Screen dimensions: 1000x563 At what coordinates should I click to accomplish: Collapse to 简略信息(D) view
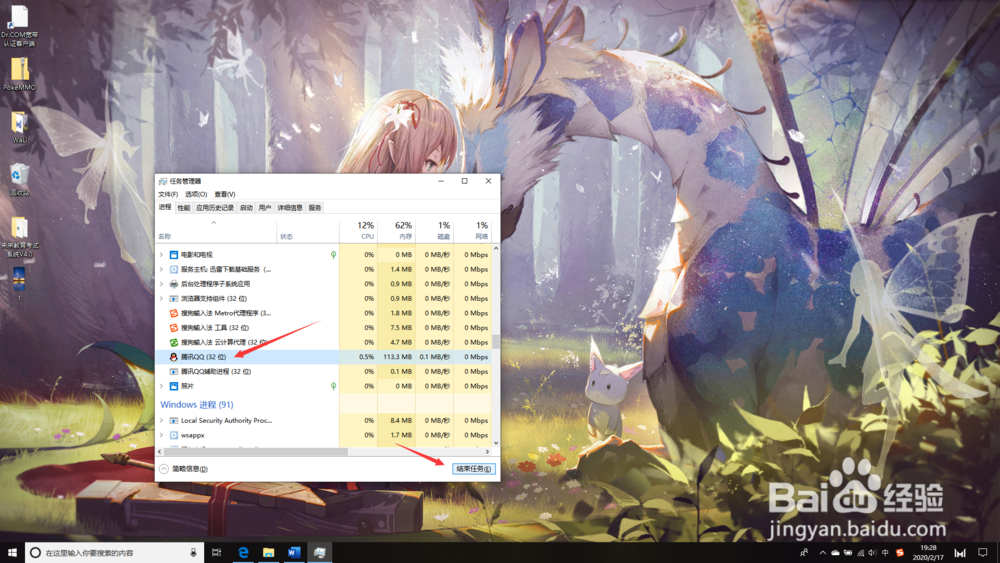(x=184, y=469)
